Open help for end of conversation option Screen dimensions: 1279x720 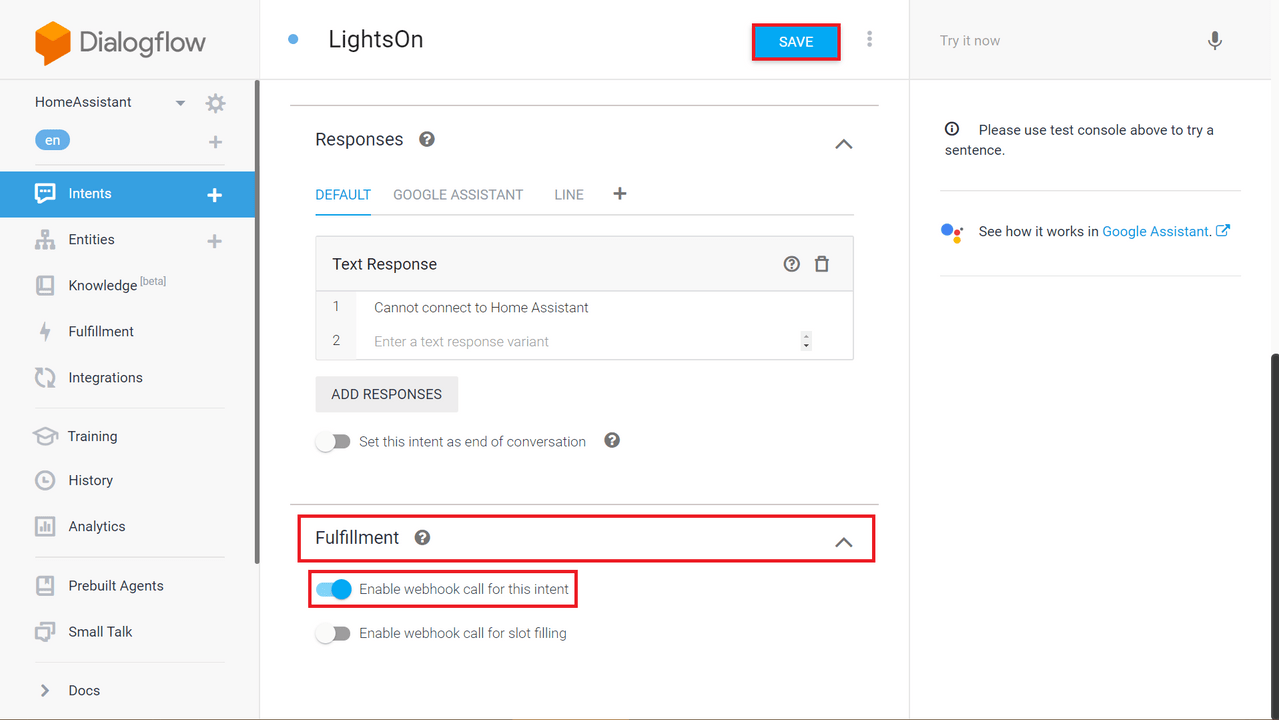click(x=612, y=440)
